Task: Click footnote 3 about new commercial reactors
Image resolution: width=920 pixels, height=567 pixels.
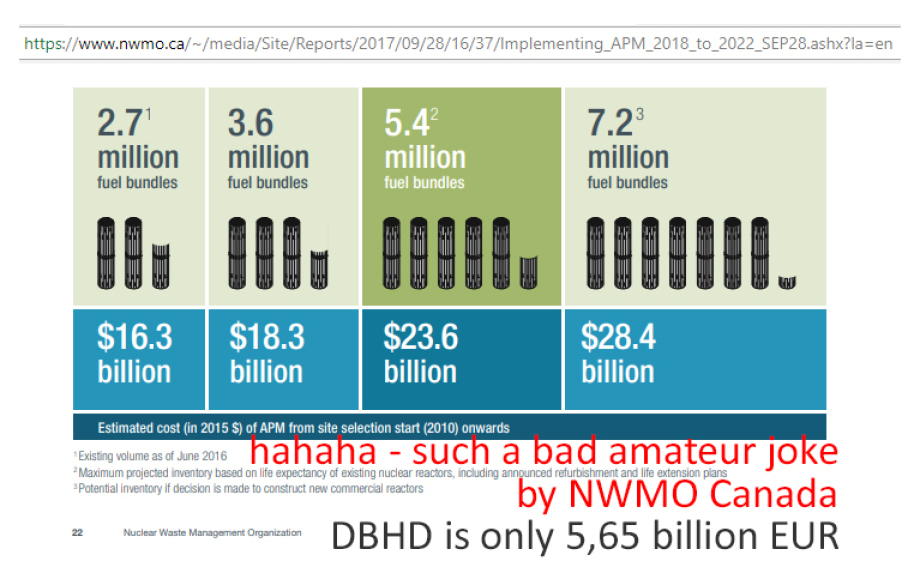Action: [x=250, y=489]
